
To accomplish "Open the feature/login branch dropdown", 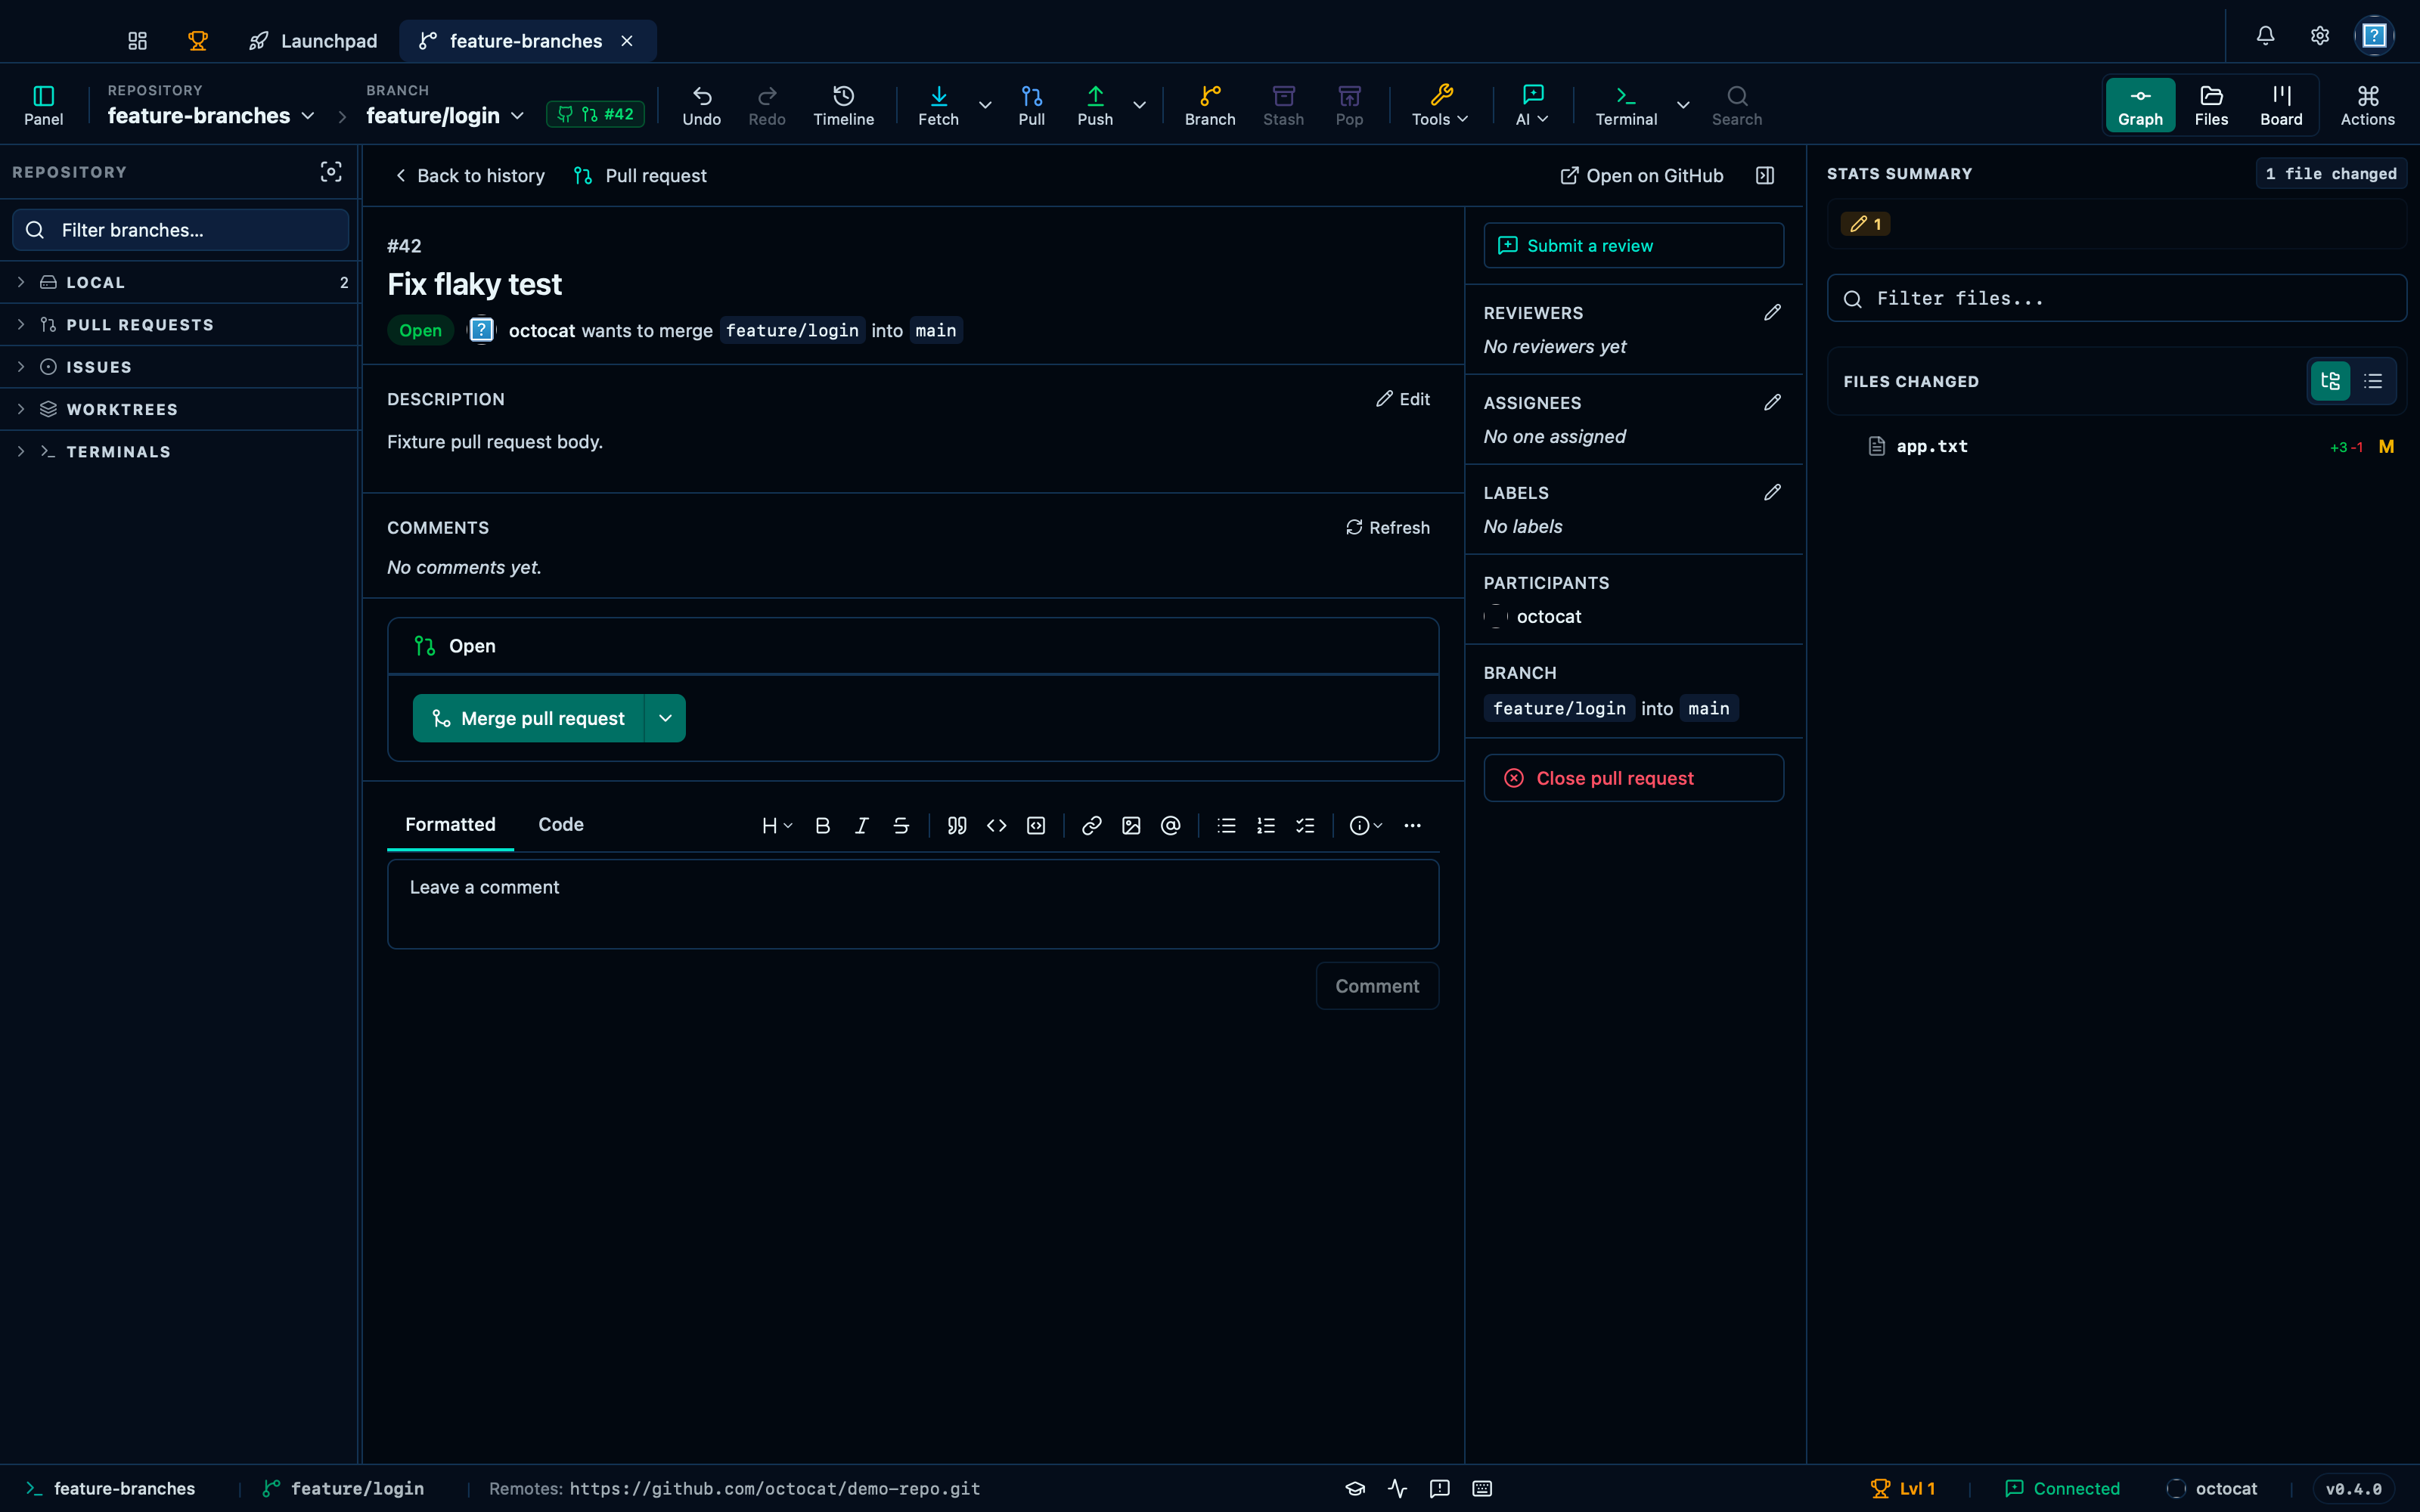I will point(445,116).
